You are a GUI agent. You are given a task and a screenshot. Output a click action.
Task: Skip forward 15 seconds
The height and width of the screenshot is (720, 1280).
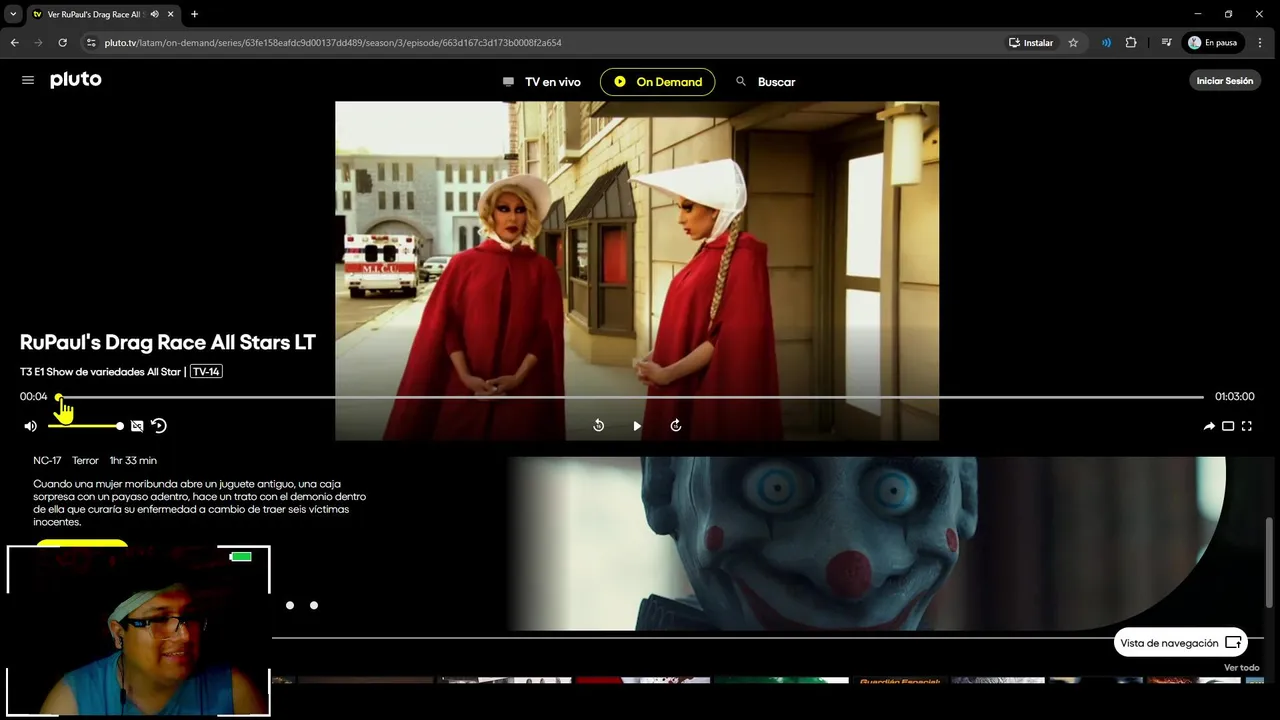676,426
